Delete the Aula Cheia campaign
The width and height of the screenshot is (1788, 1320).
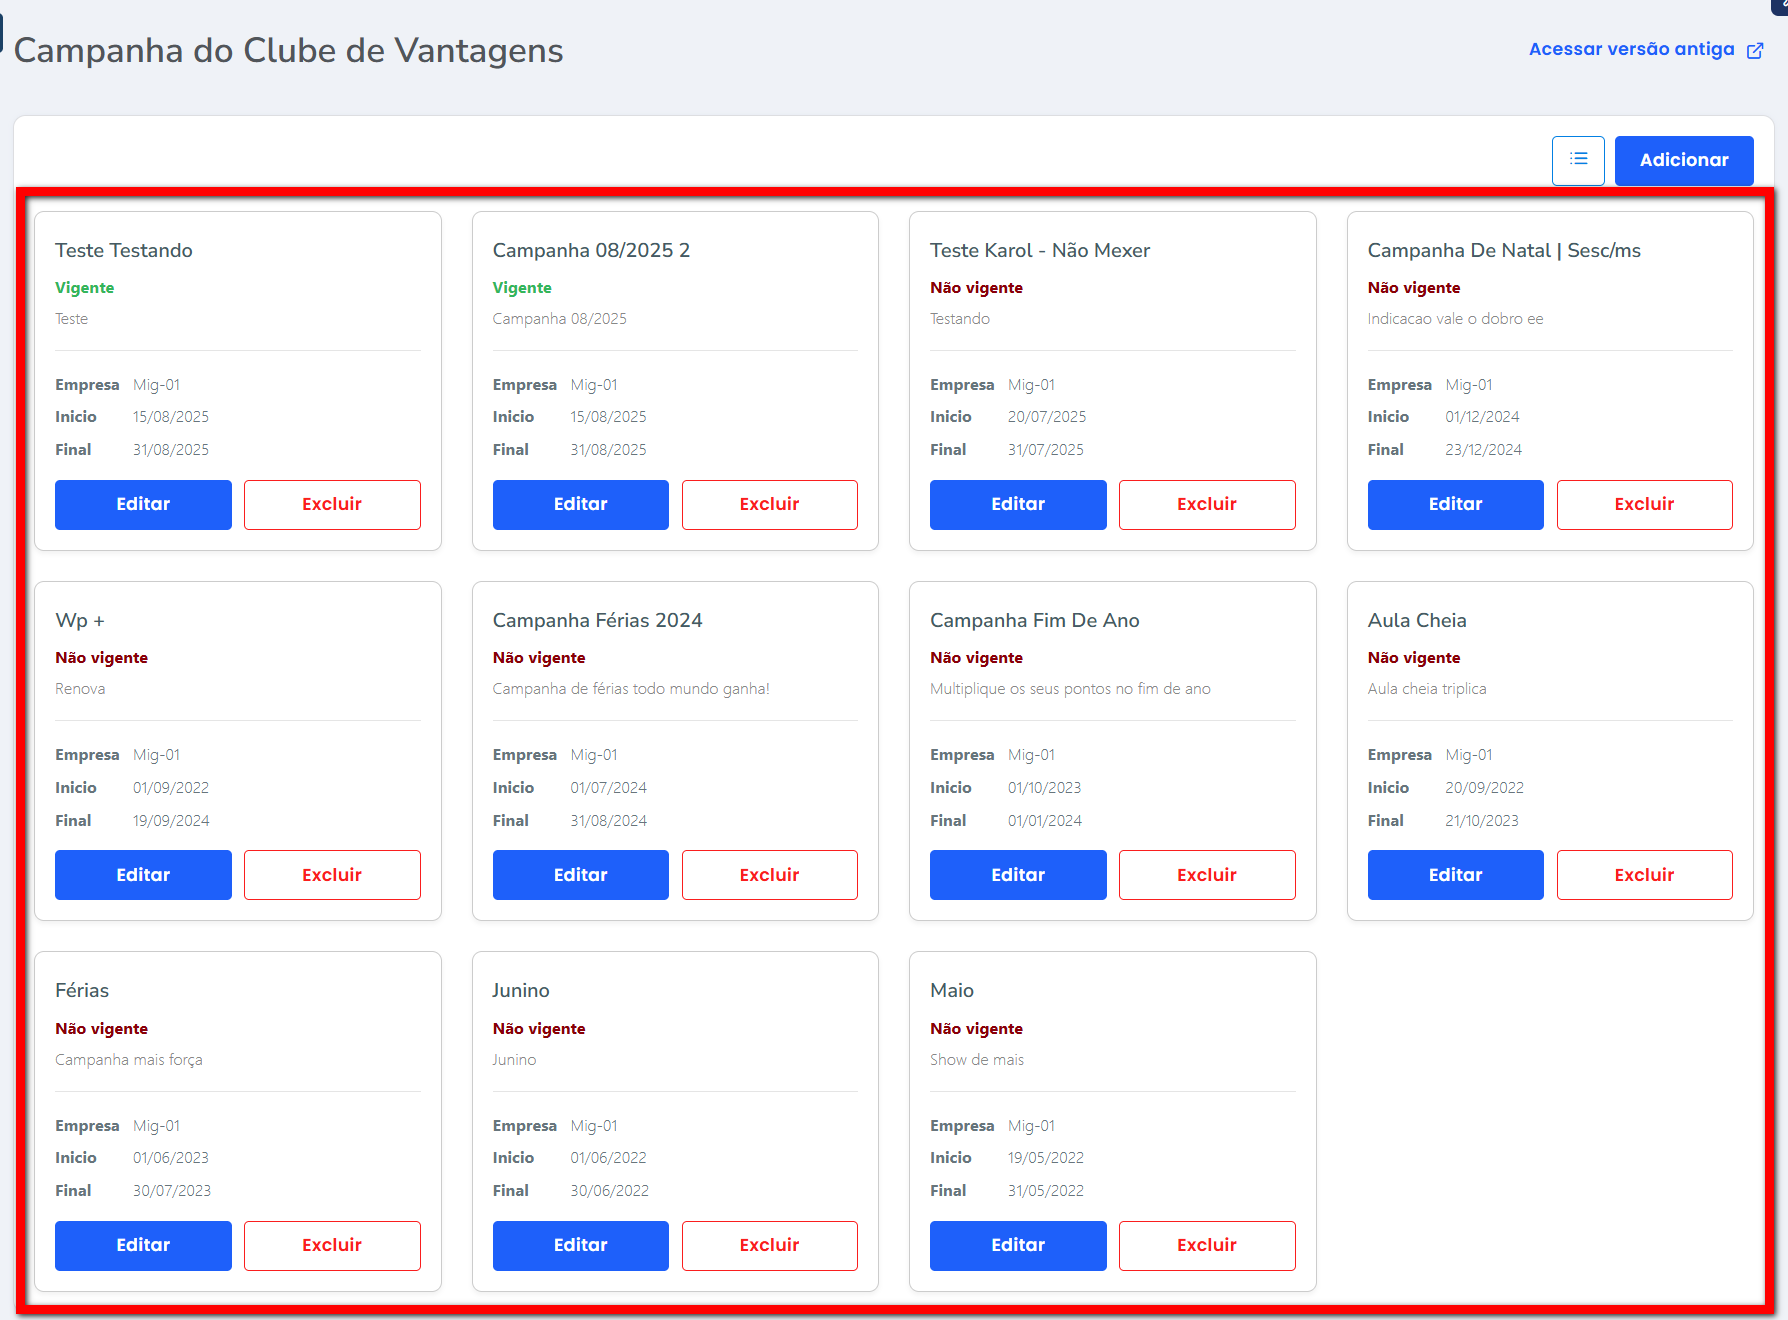click(x=1644, y=875)
